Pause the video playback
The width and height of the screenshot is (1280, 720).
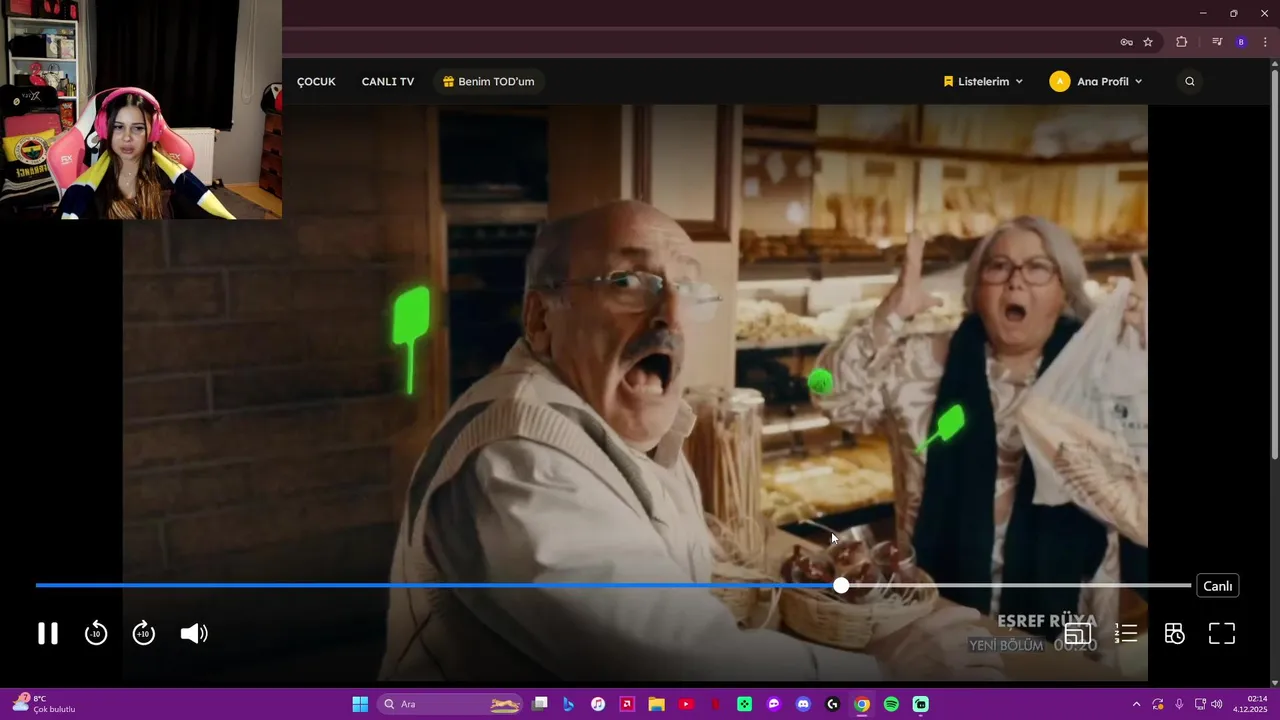click(x=48, y=633)
